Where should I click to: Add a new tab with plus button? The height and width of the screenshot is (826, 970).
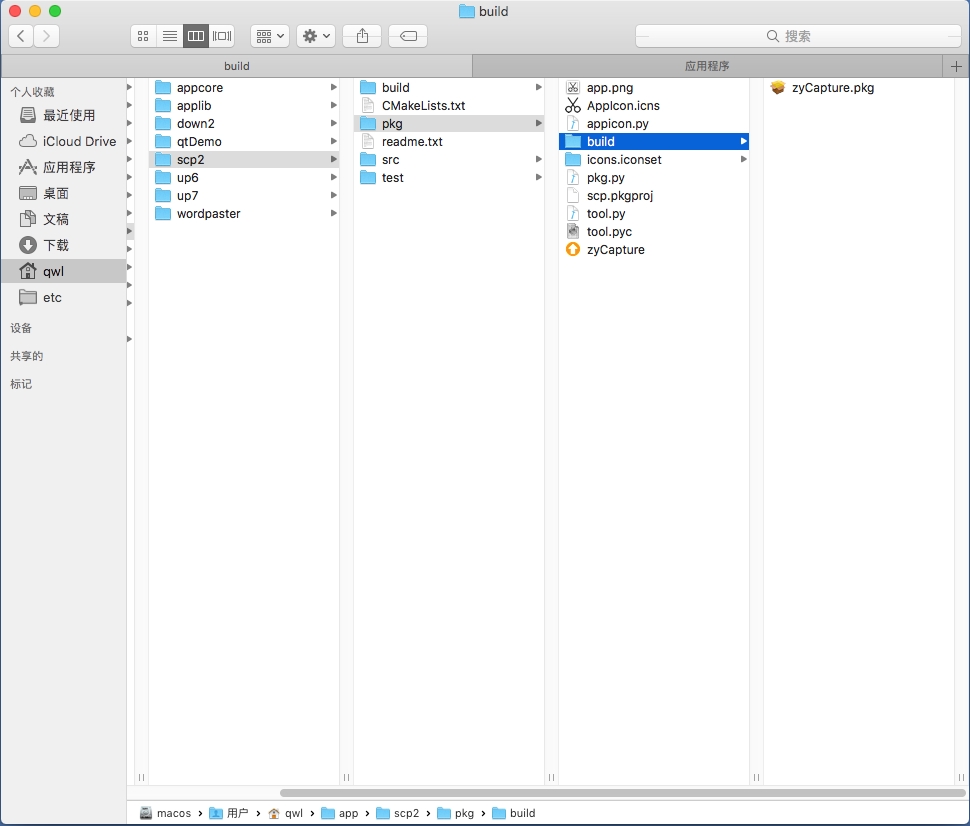click(956, 66)
